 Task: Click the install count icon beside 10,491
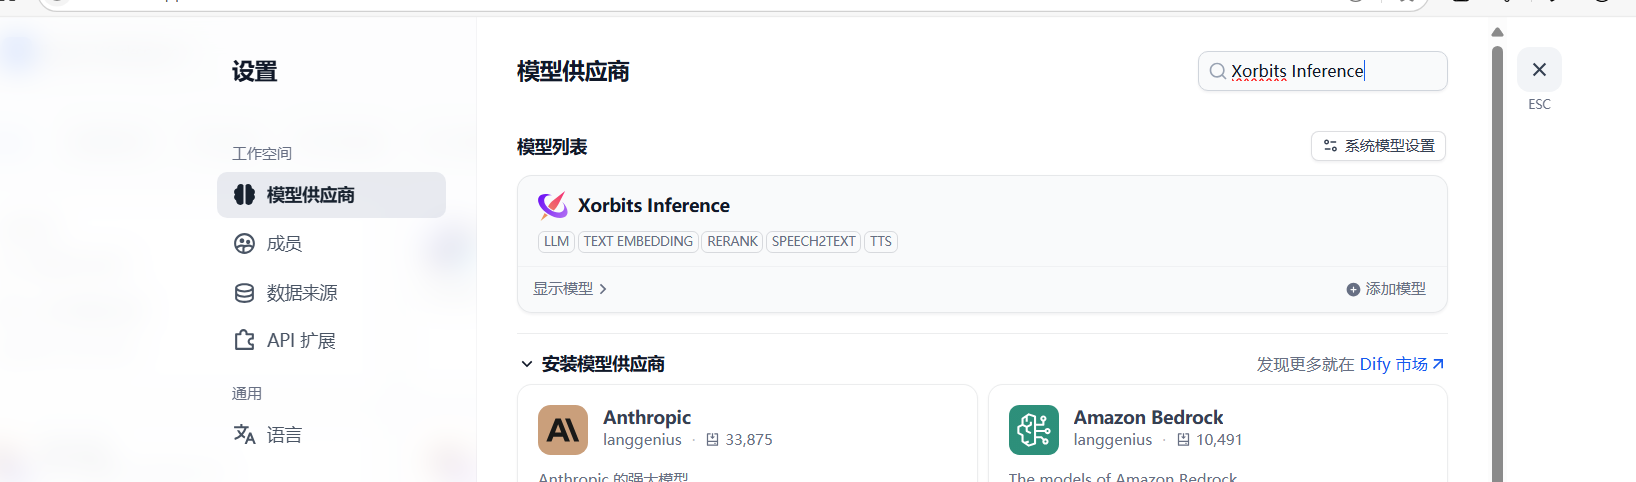[x=1183, y=440]
